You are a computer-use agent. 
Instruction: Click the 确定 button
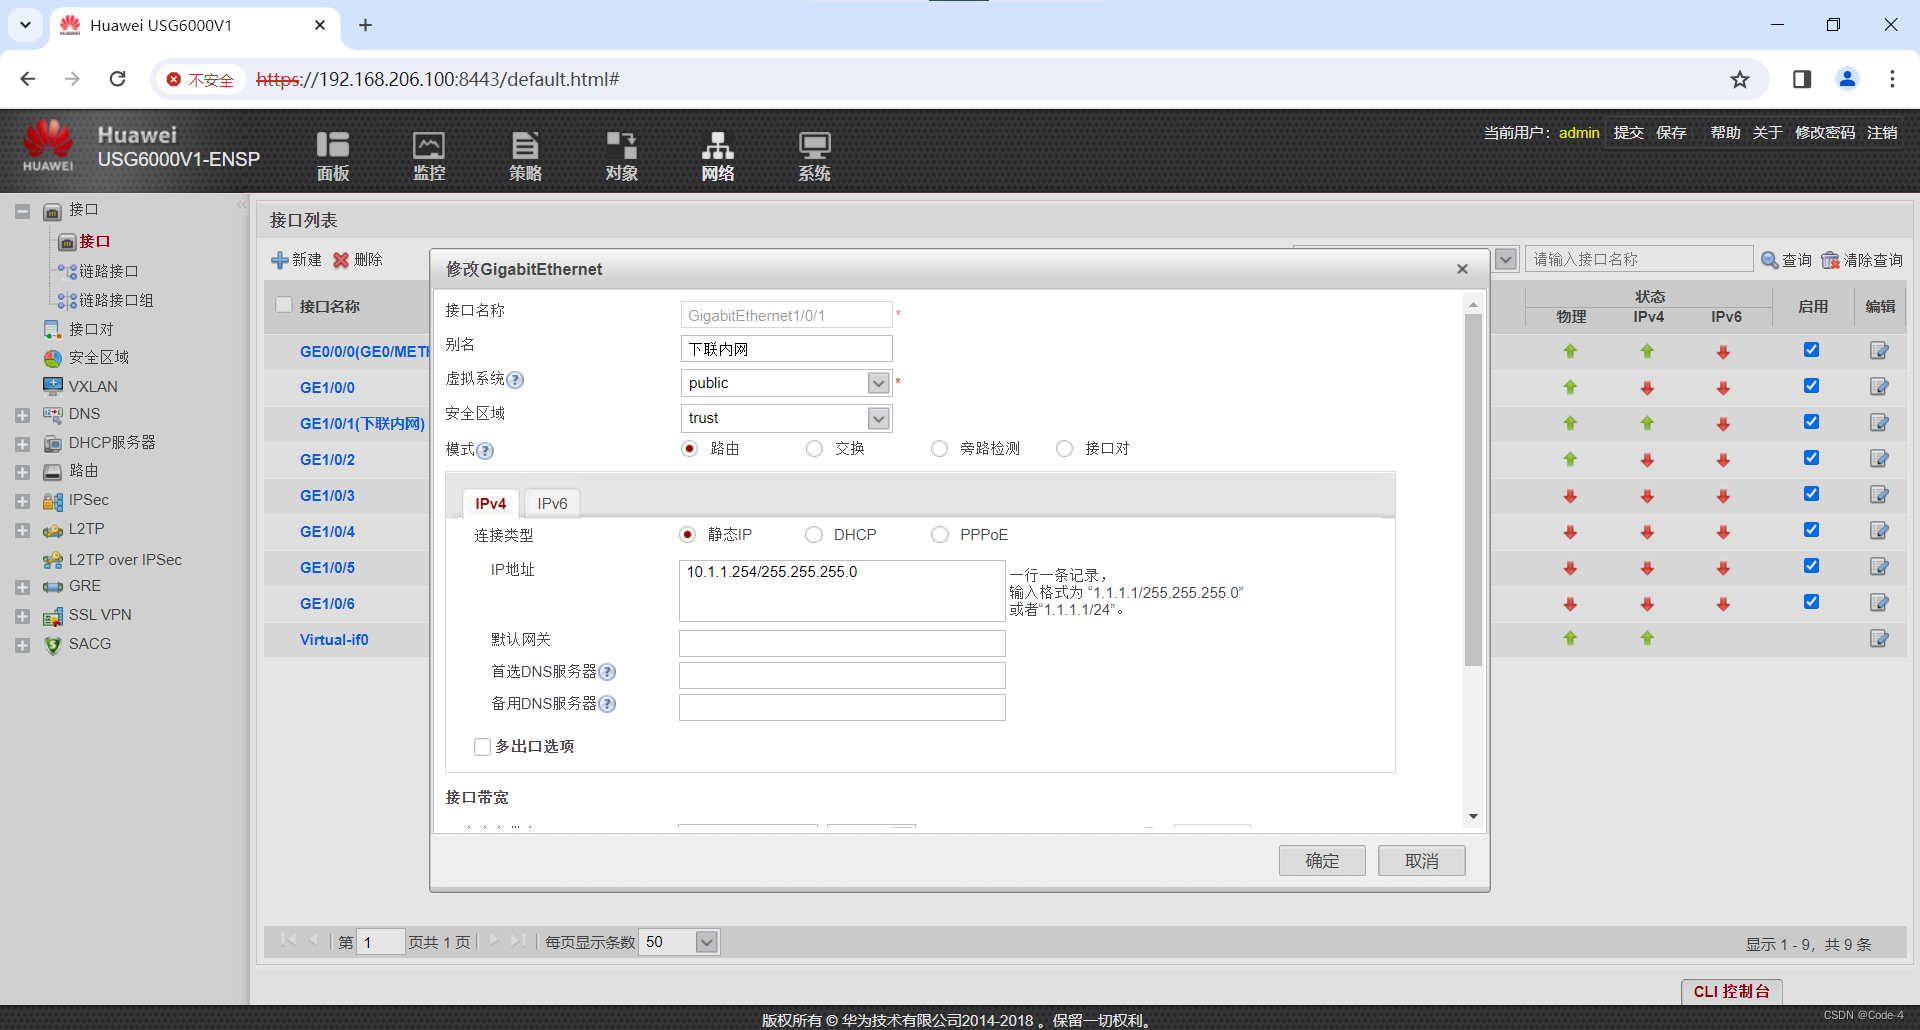coord(1322,861)
